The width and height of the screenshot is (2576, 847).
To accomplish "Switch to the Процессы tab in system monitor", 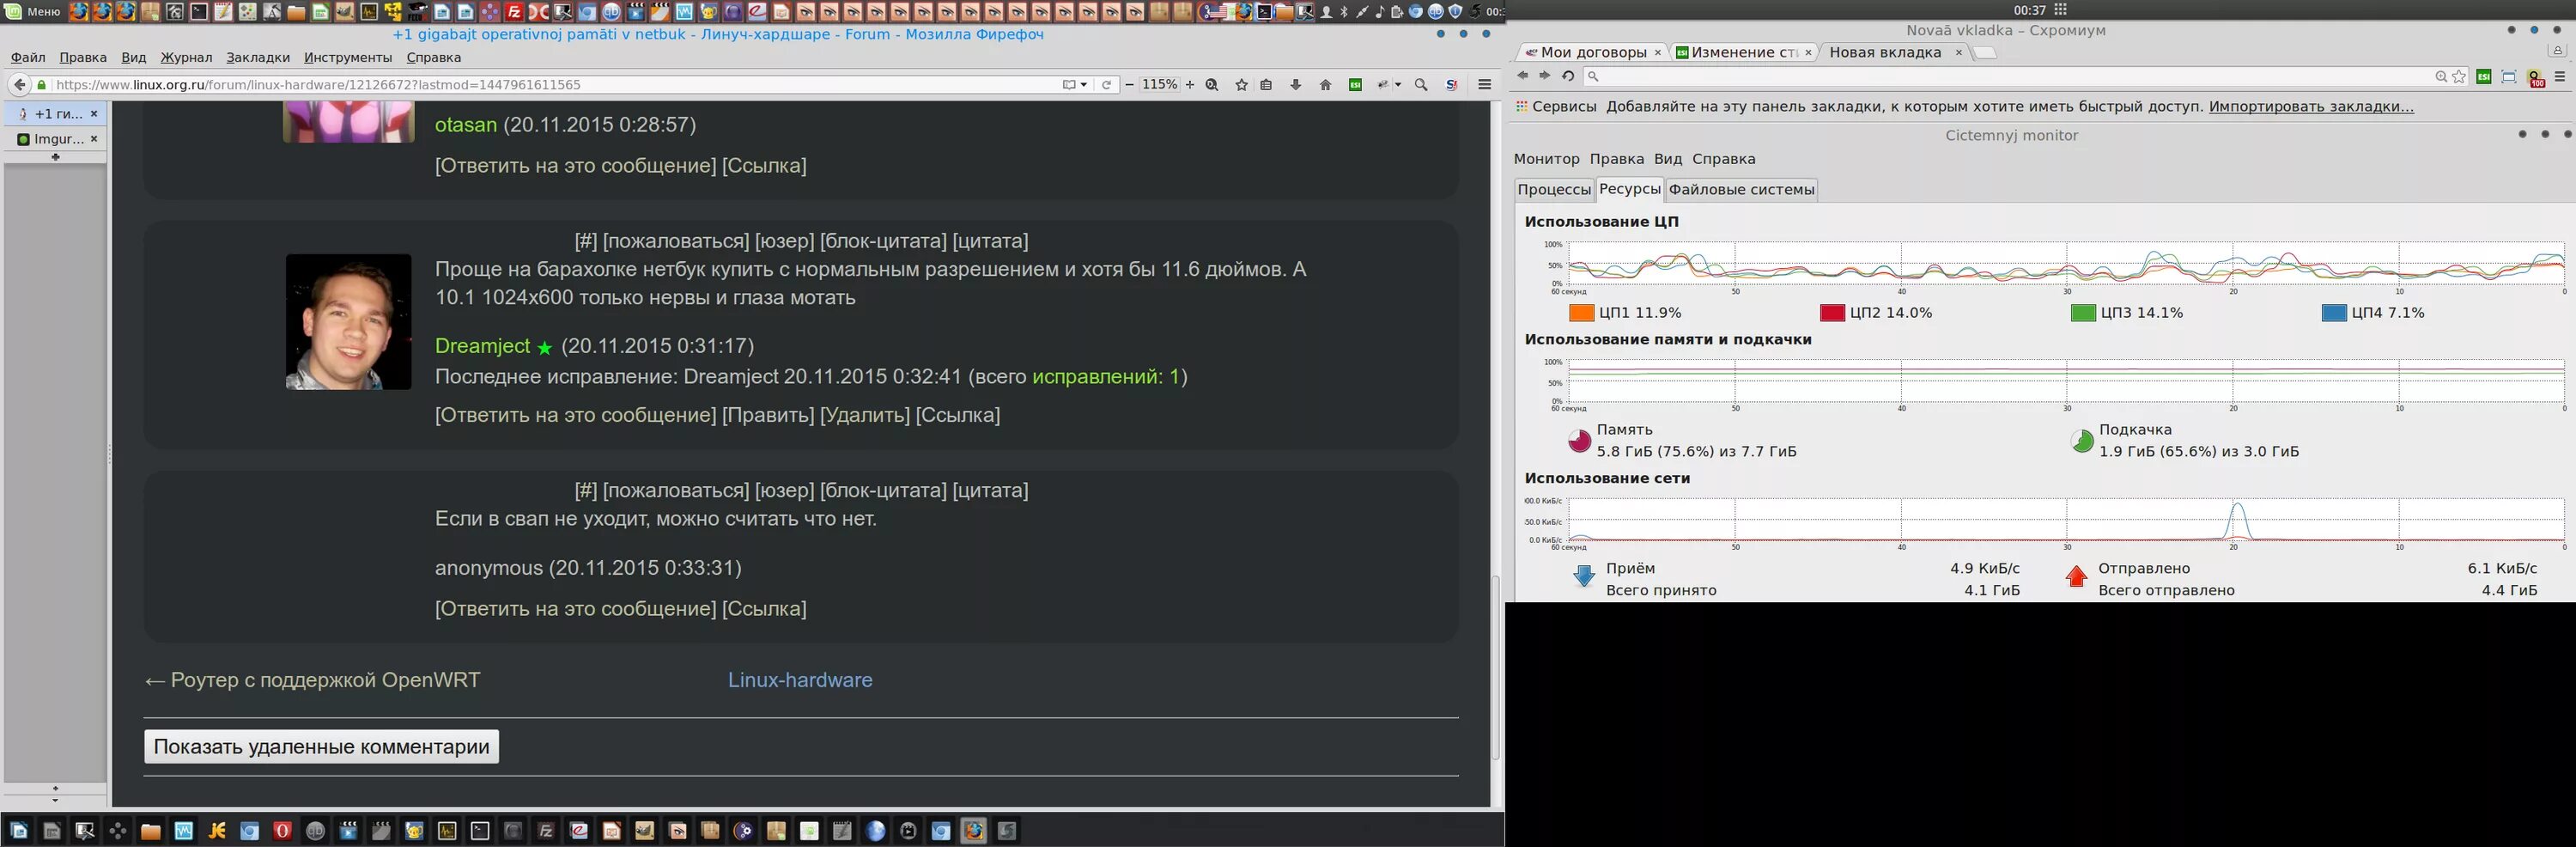I will click(x=1553, y=190).
